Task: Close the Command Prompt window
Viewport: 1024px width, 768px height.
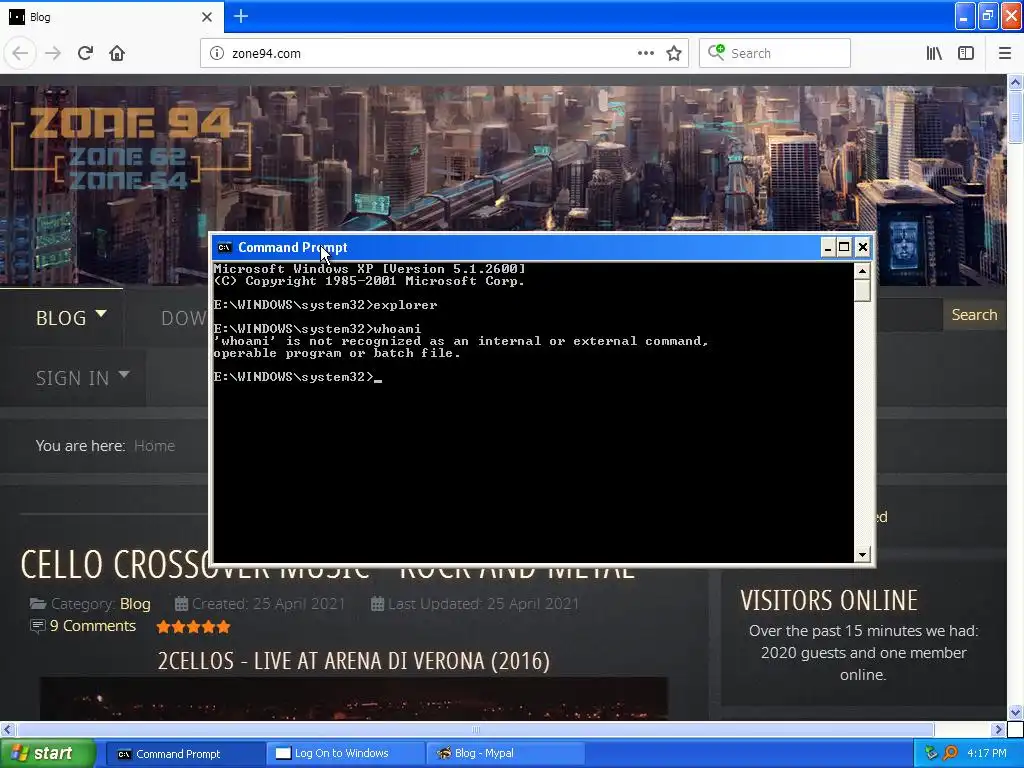Action: click(863, 247)
